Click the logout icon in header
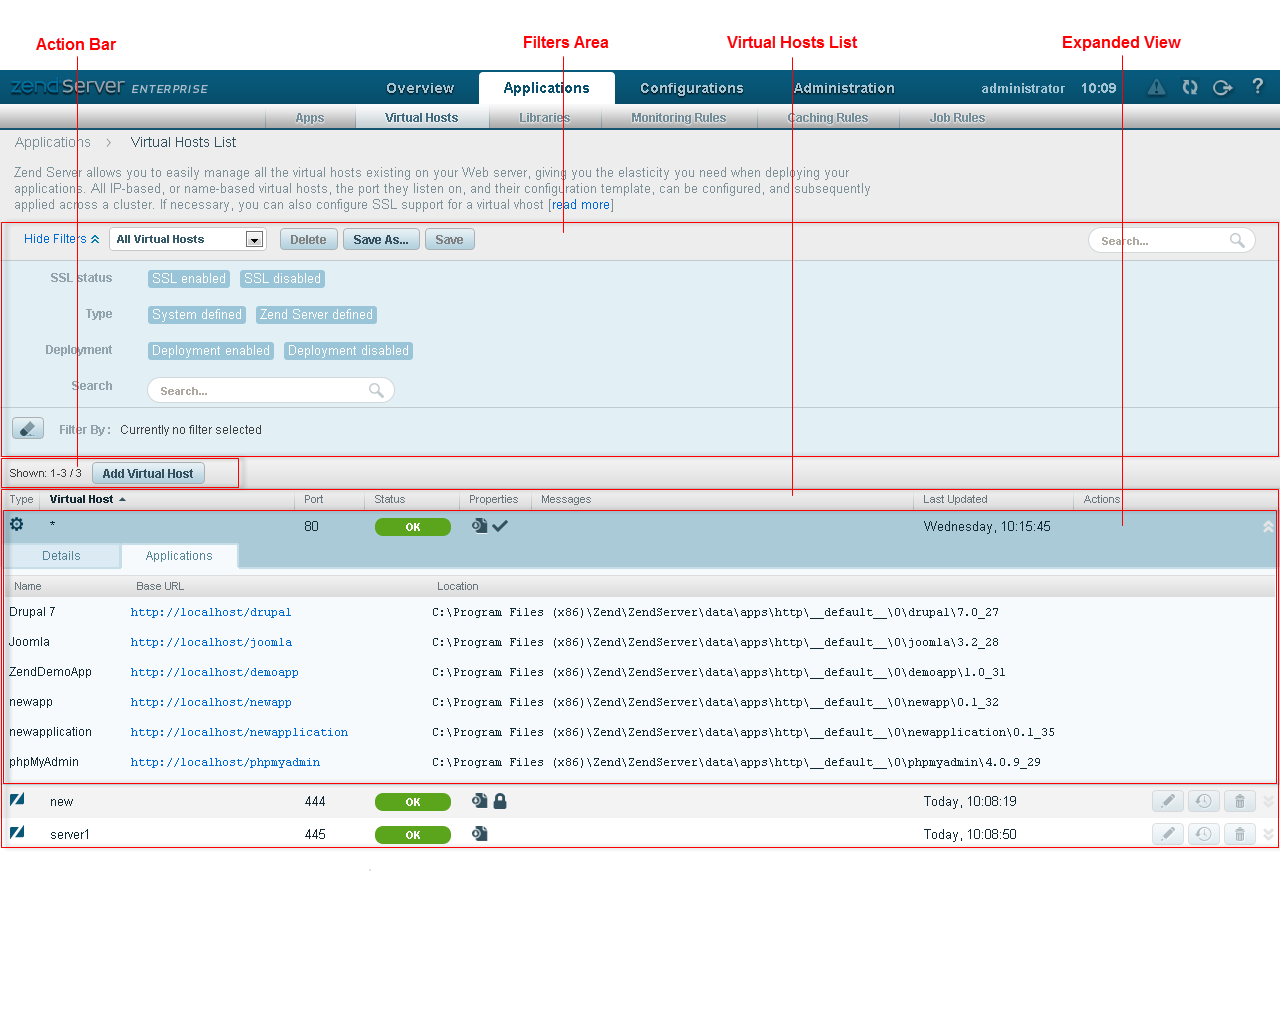Viewport: 1280px width, 1032px height. click(1222, 87)
